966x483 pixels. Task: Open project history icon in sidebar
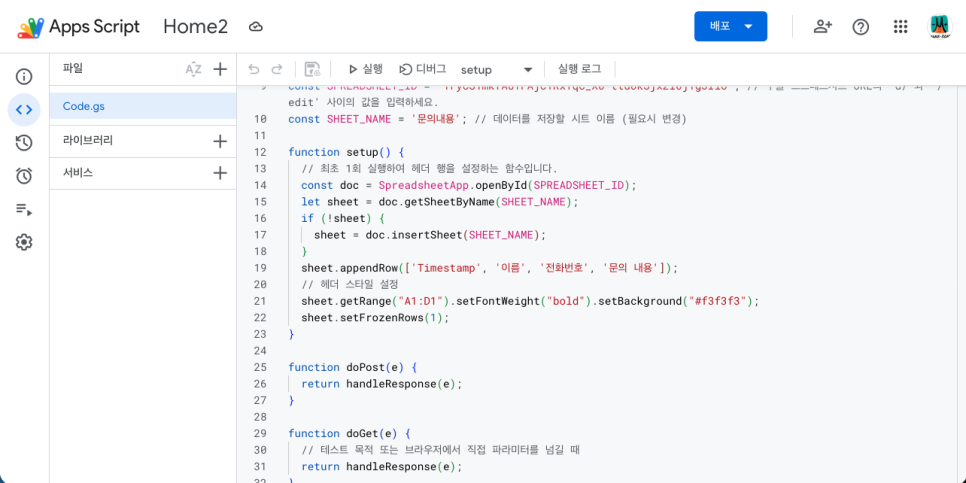24,143
